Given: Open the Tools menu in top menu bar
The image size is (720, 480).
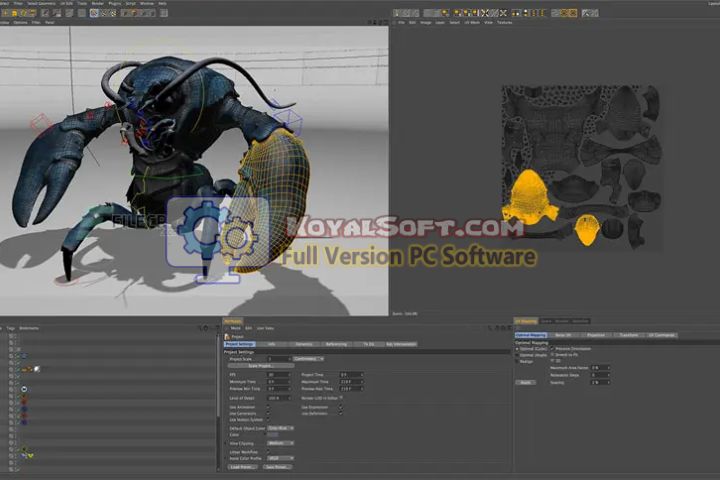Looking at the screenshot, I should pos(82,3).
